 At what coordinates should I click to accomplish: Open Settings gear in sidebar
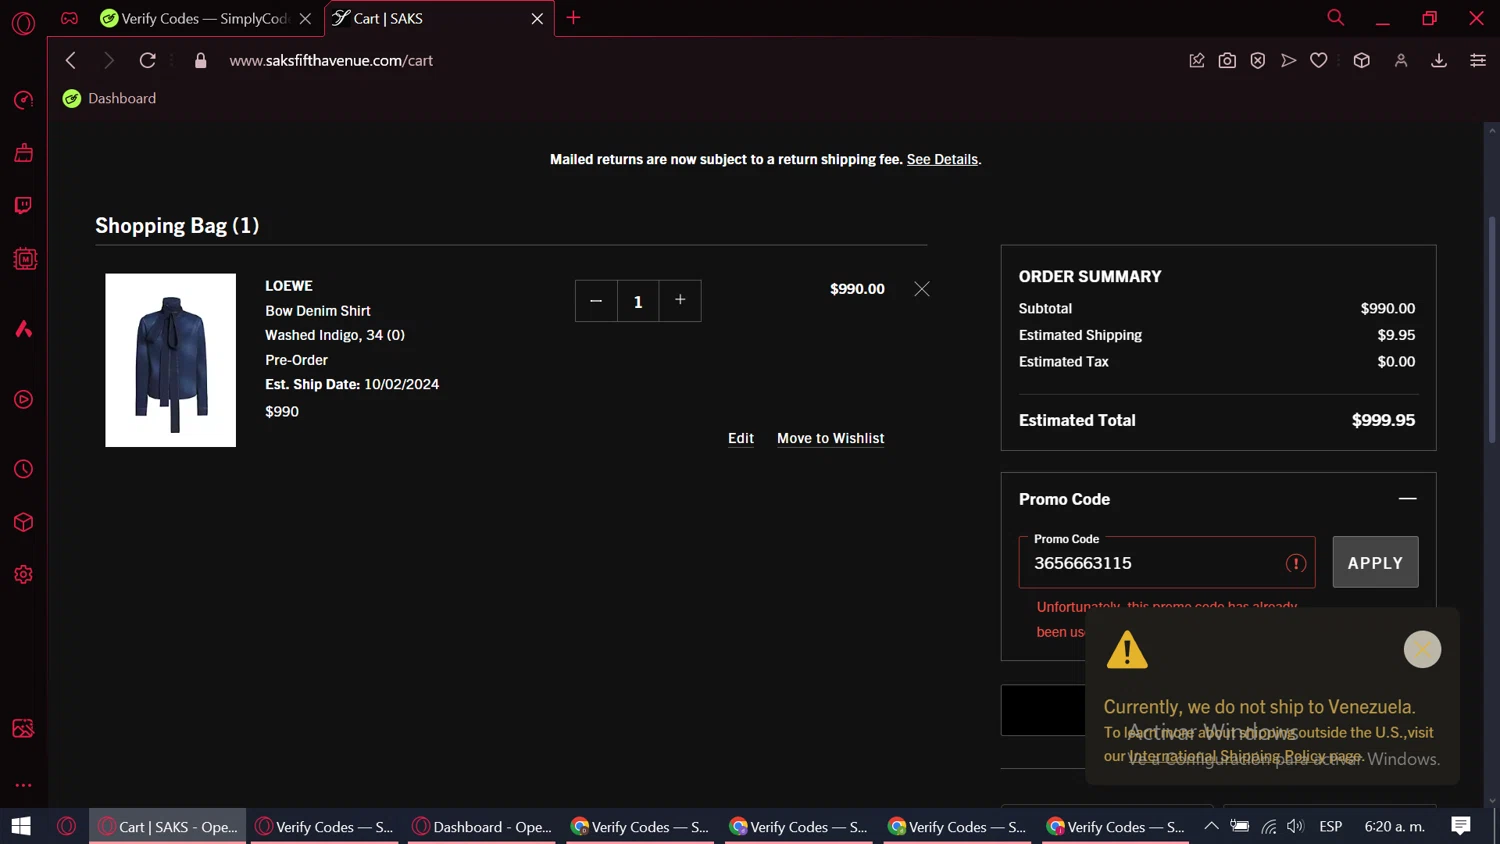click(x=23, y=575)
